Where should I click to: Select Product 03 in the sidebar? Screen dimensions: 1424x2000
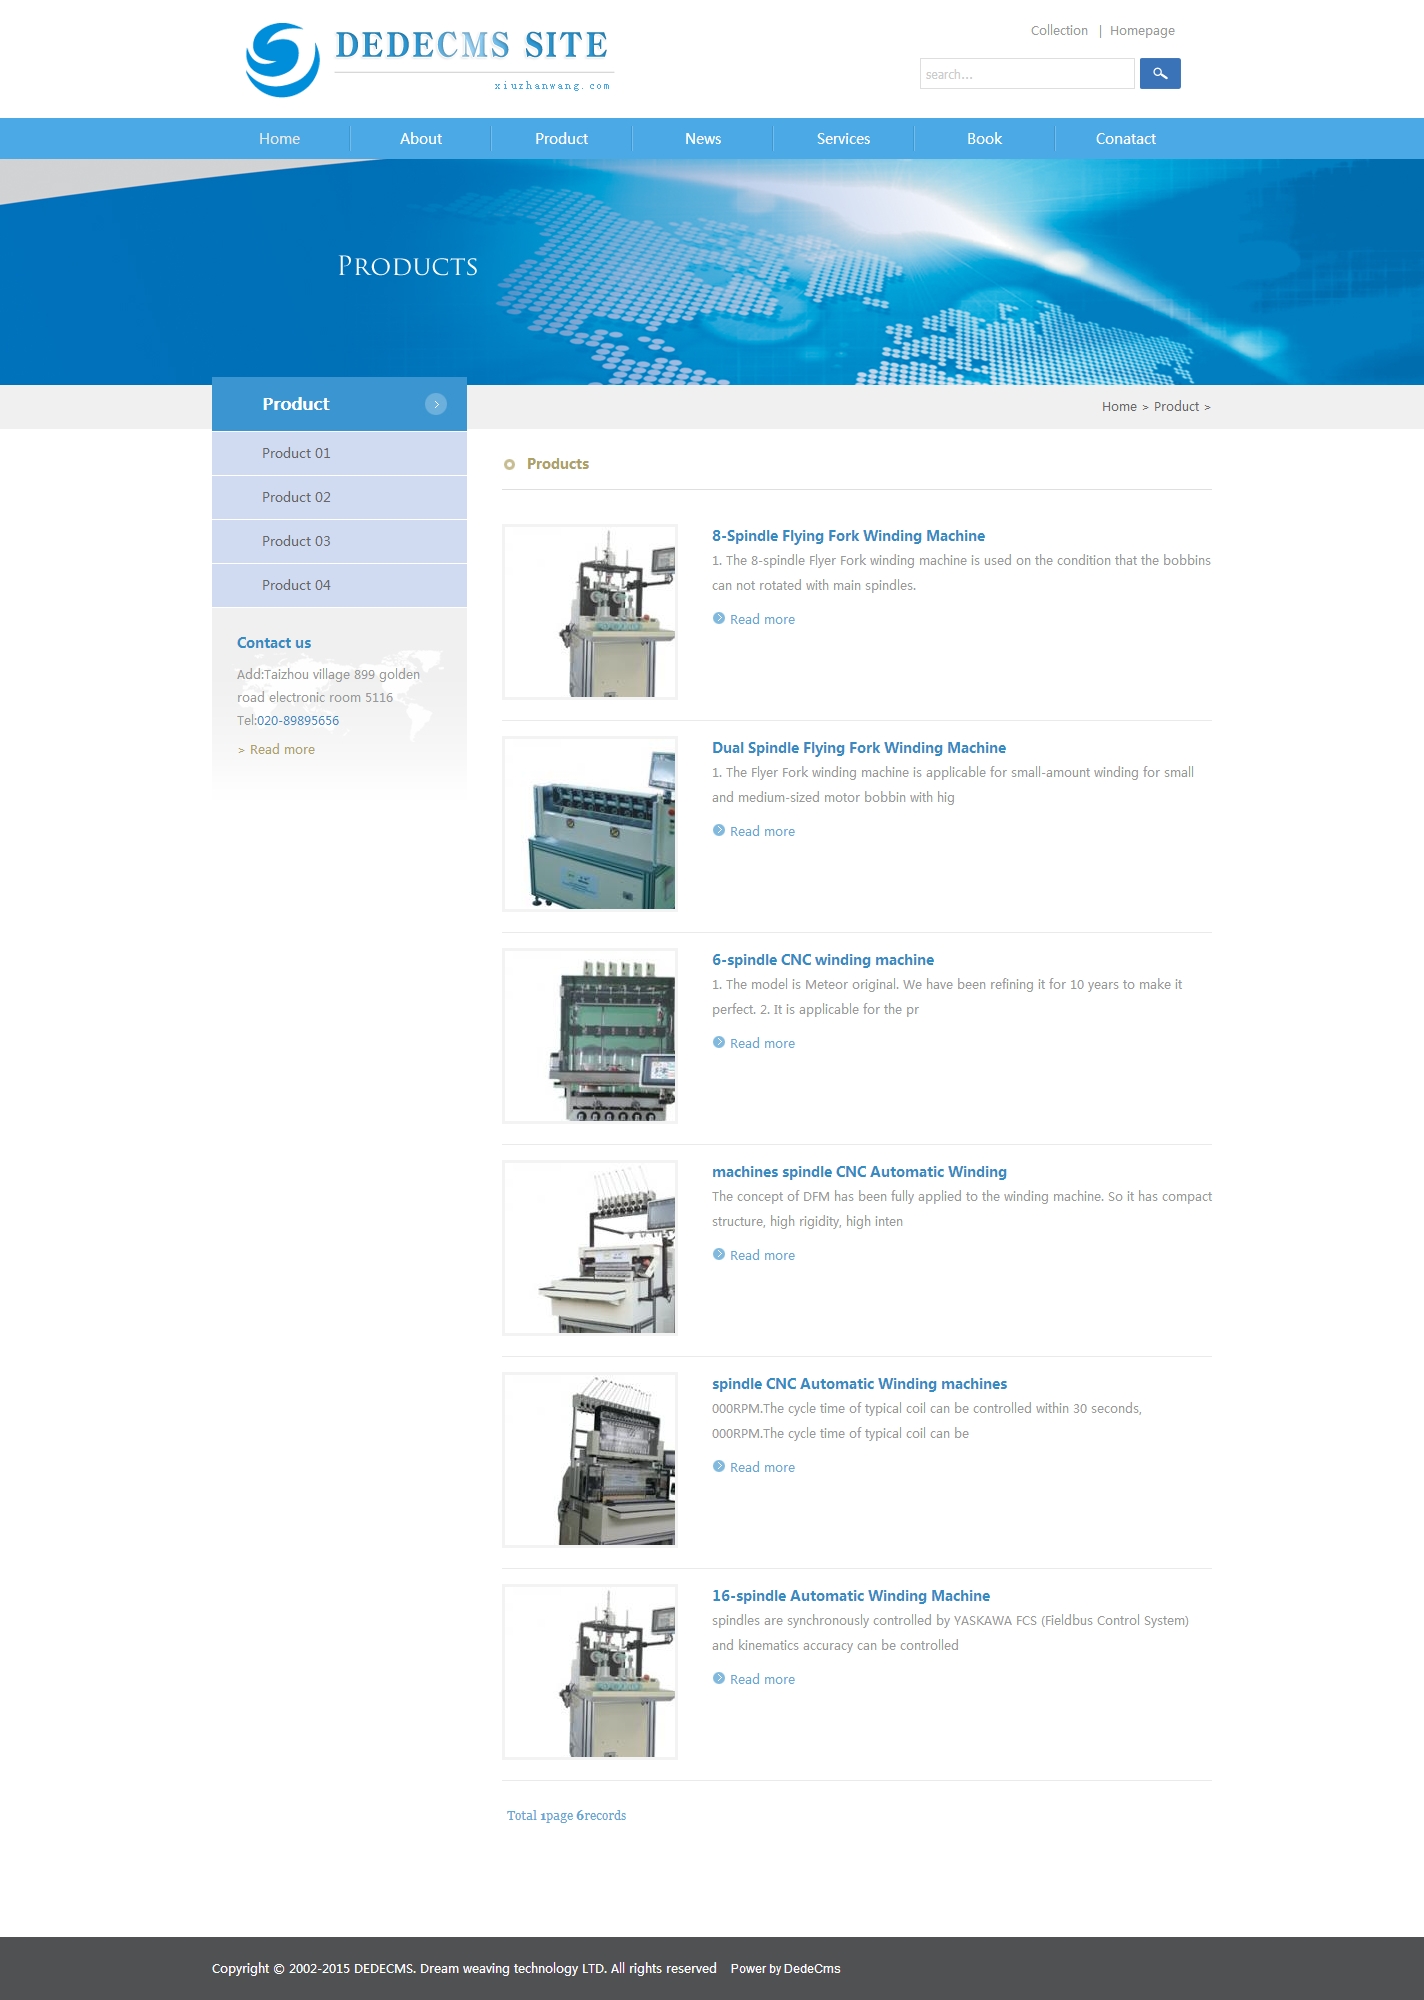[x=296, y=541]
